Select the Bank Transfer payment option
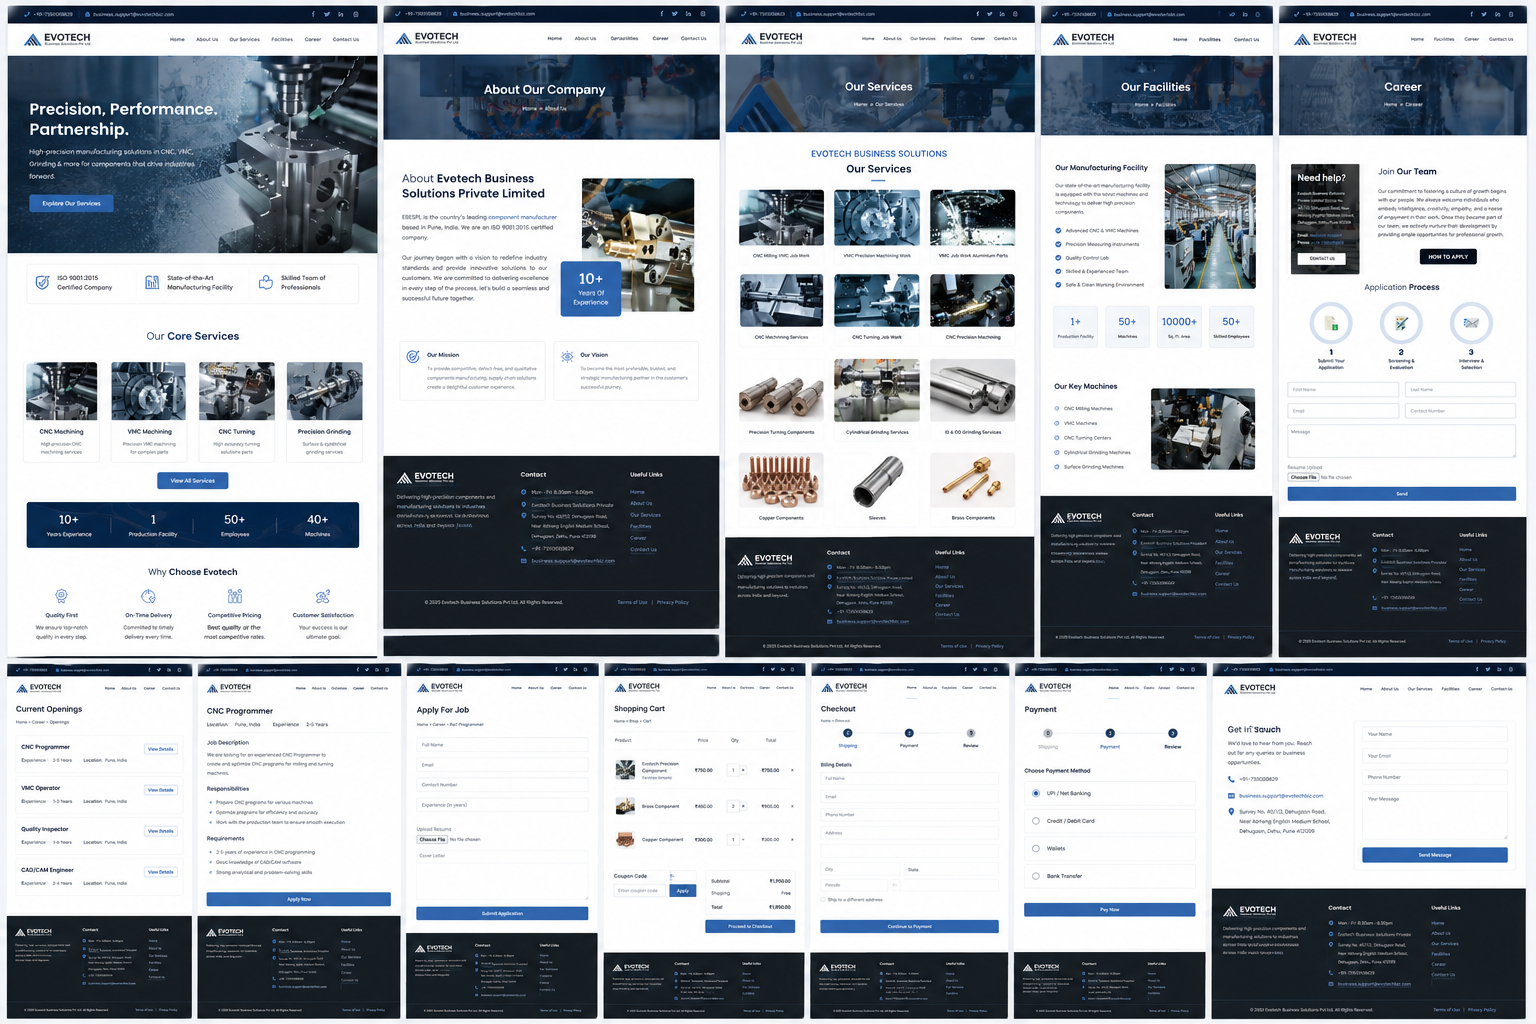This screenshot has width=1536, height=1024. [1036, 876]
